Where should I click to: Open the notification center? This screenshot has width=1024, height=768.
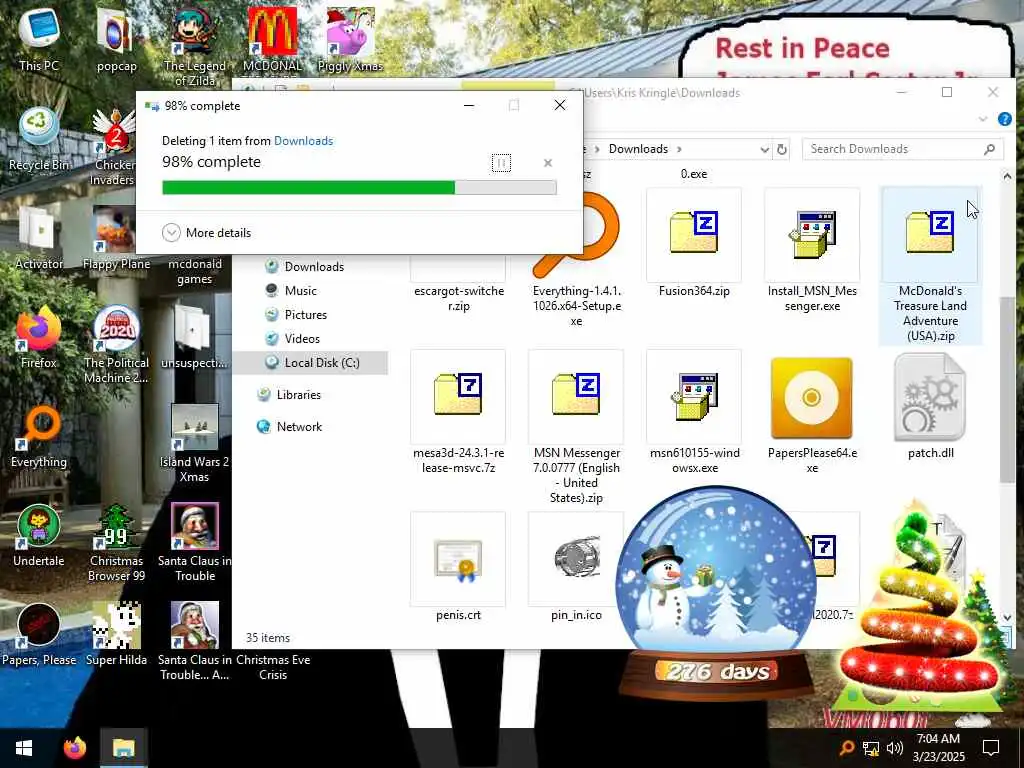991,748
